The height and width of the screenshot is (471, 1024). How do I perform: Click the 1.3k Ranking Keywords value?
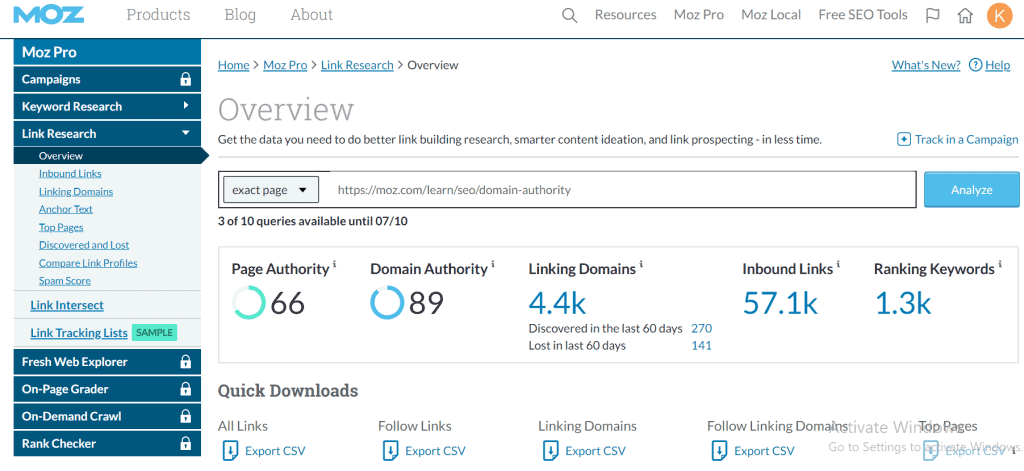[x=903, y=303]
